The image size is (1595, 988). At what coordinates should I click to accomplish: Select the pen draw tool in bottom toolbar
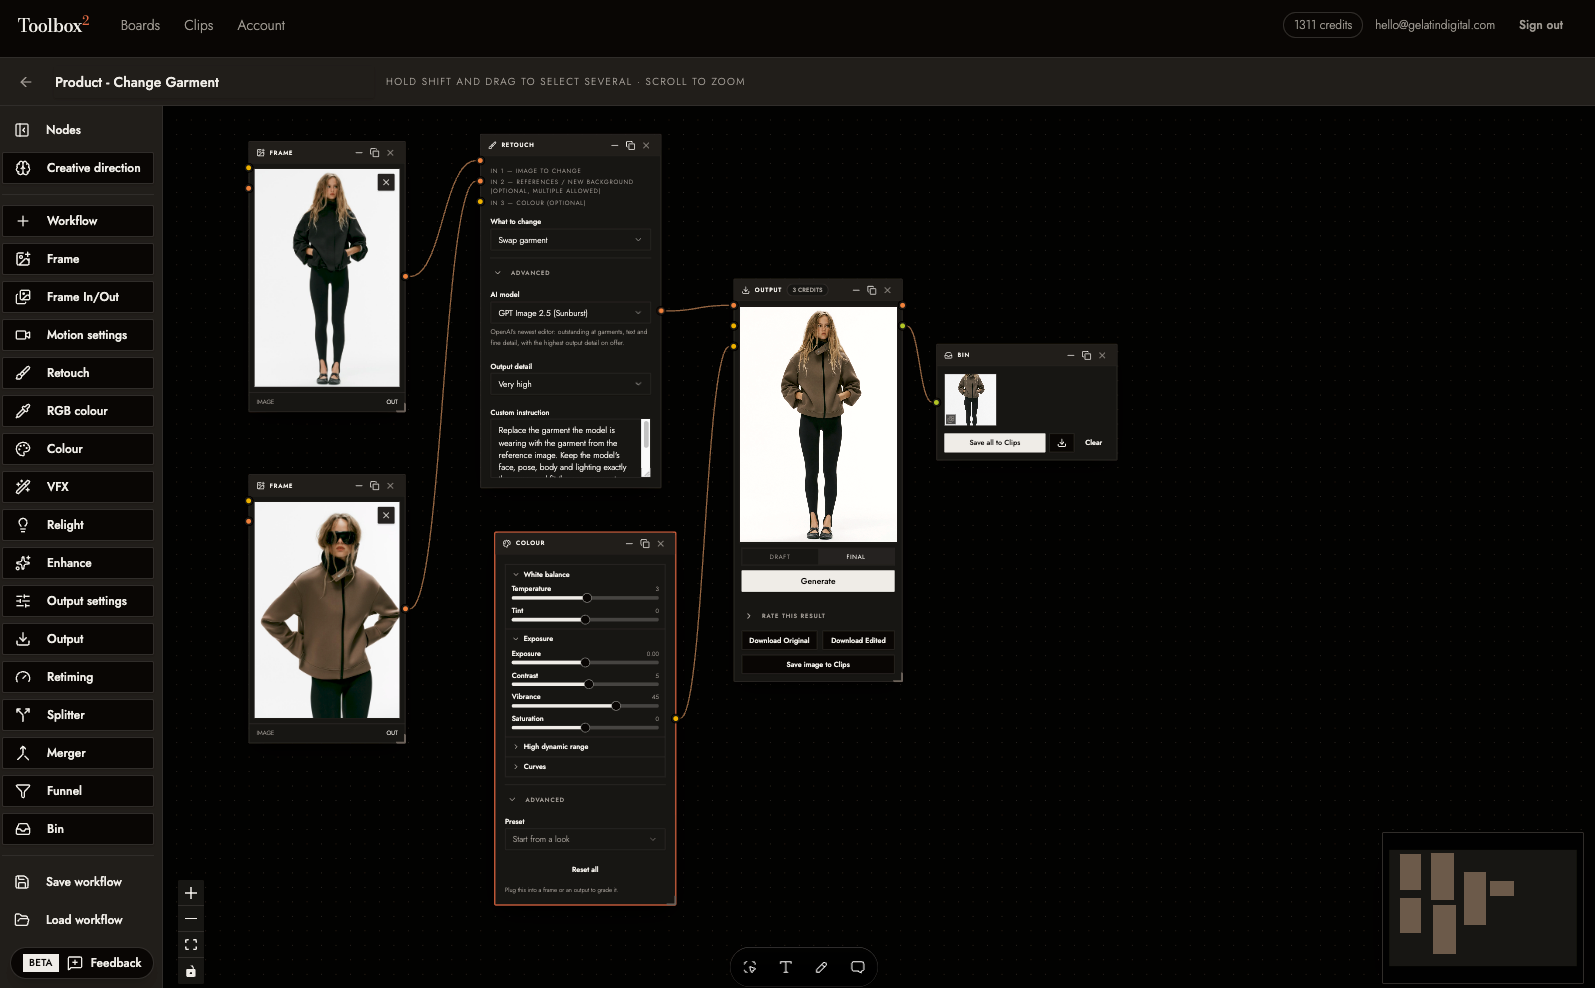point(821,967)
